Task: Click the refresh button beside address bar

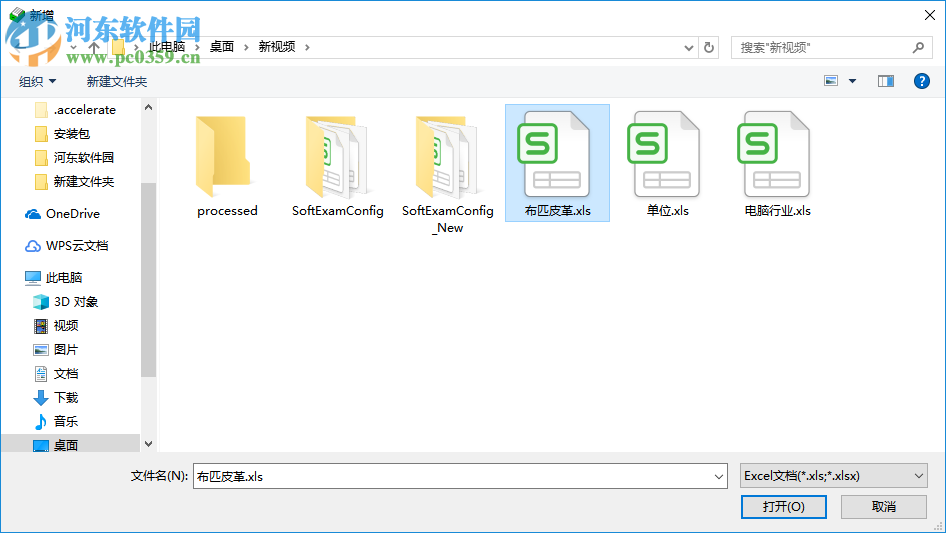Action: (709, 47)
